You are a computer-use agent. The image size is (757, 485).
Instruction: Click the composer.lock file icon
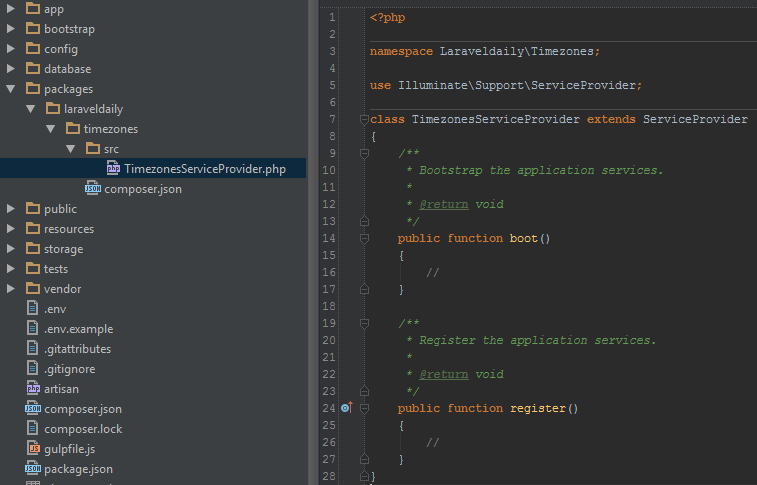(x=33, y=429)
